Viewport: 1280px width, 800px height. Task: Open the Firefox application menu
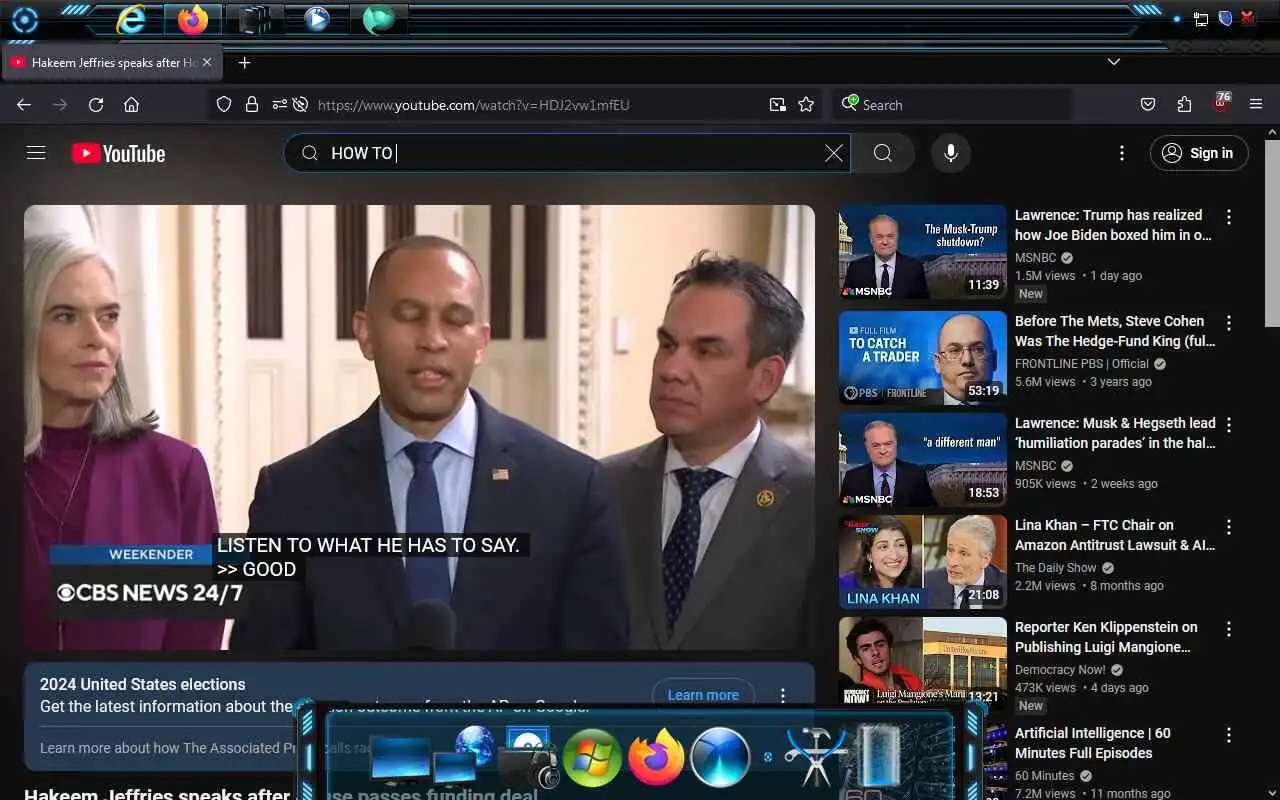[x=1256, y=104]
